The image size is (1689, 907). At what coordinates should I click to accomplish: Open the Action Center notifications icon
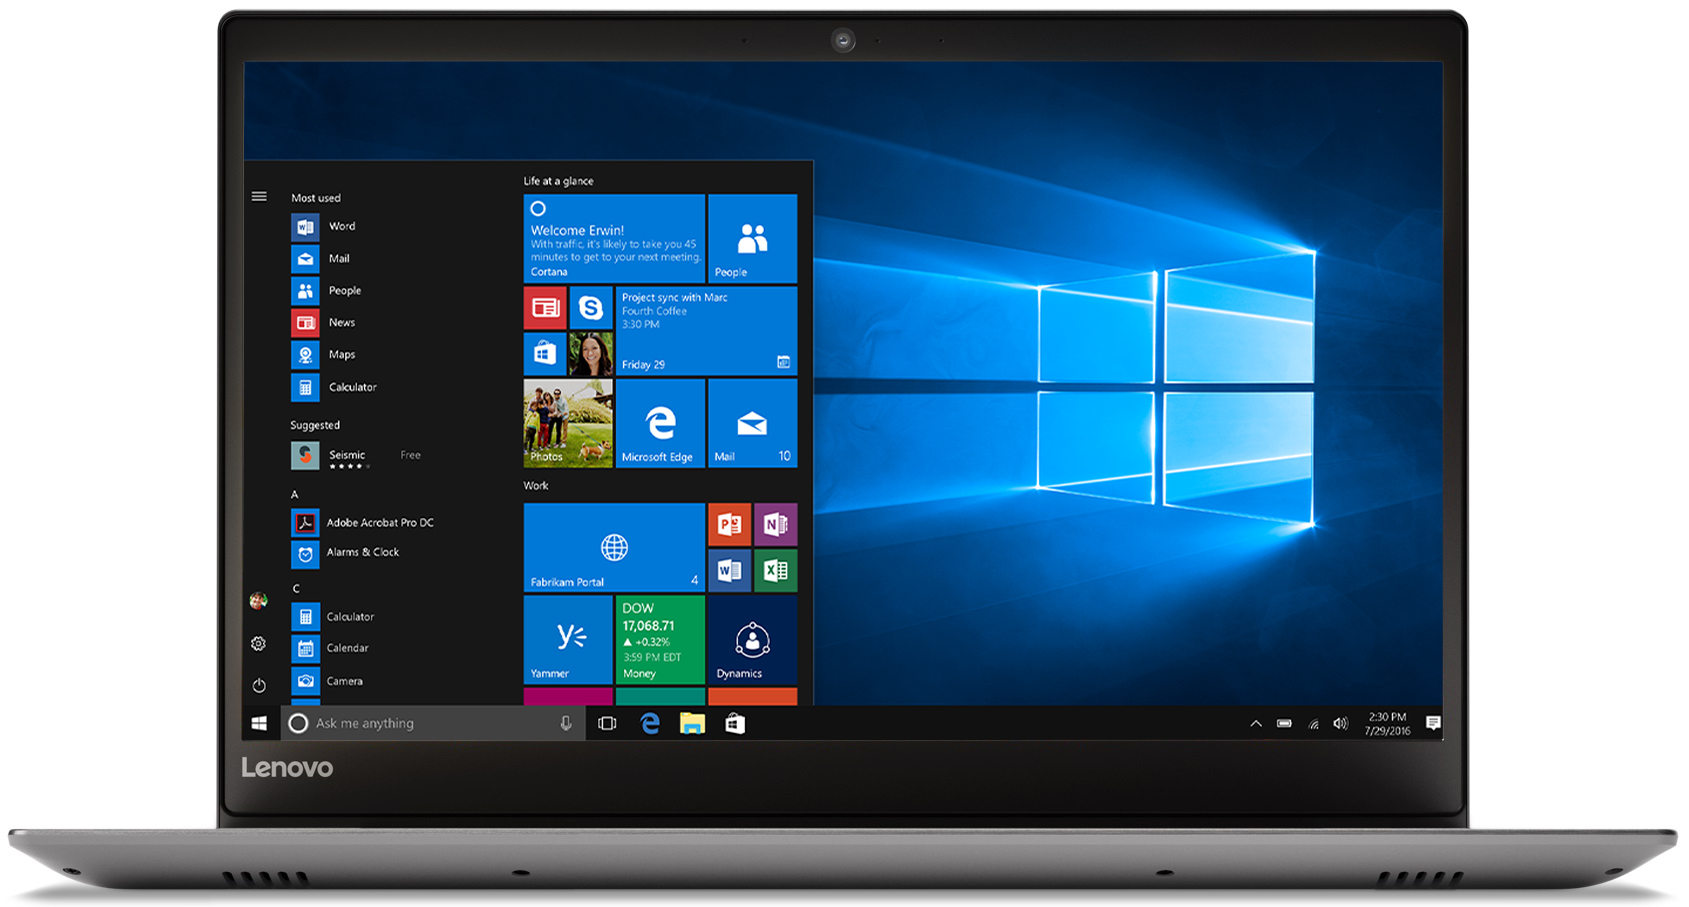pyautogui.click(x=1433, y=723)
